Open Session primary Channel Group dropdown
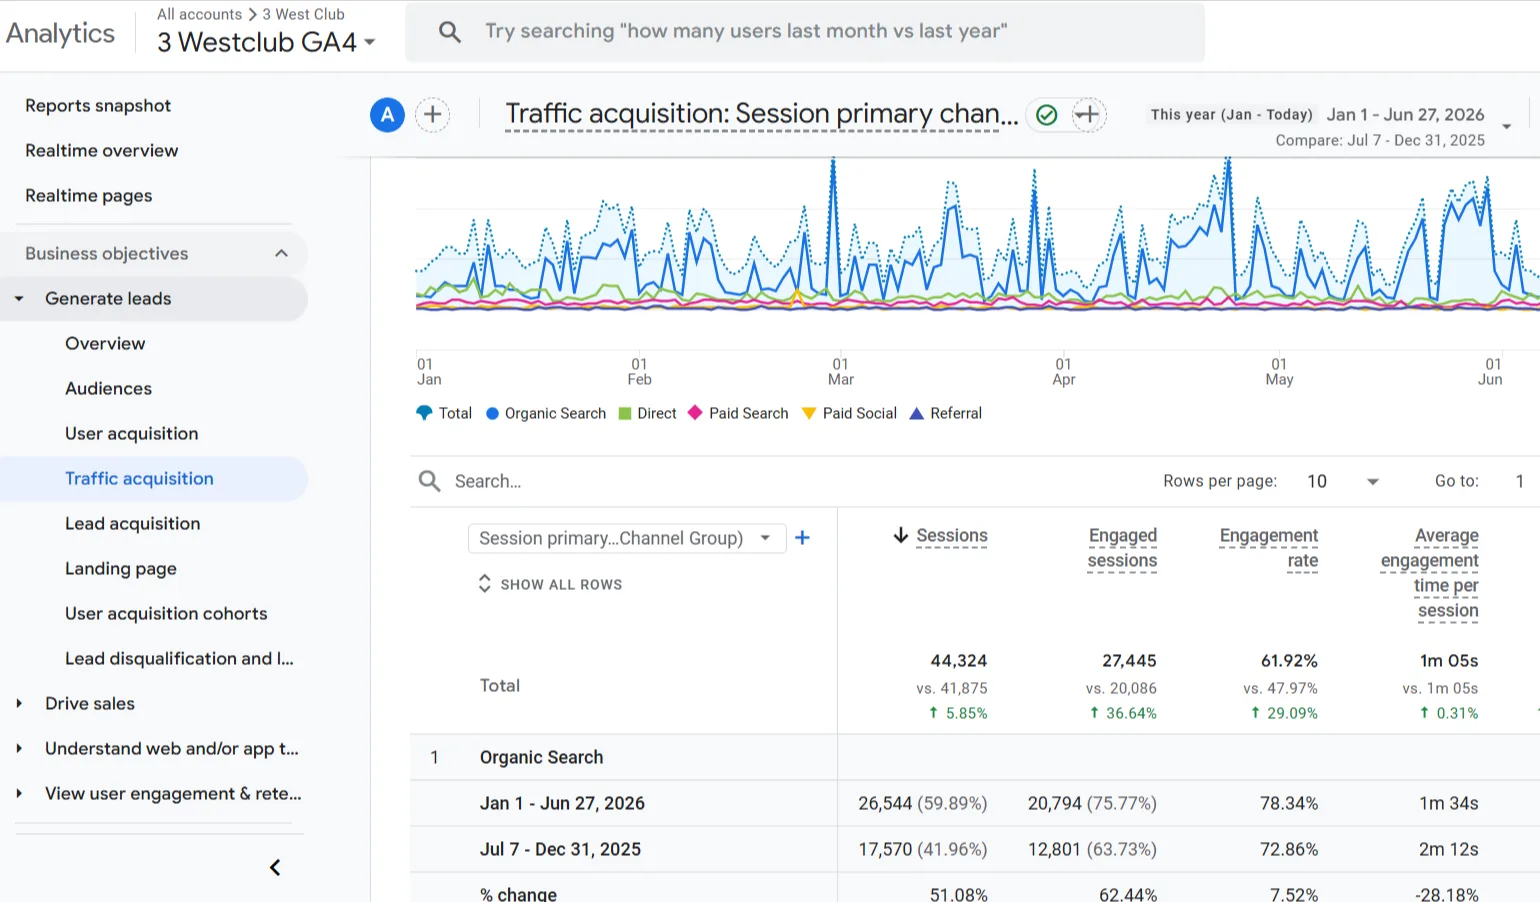The width and height of the screenshot is (1540, 902). click(626, 538)
